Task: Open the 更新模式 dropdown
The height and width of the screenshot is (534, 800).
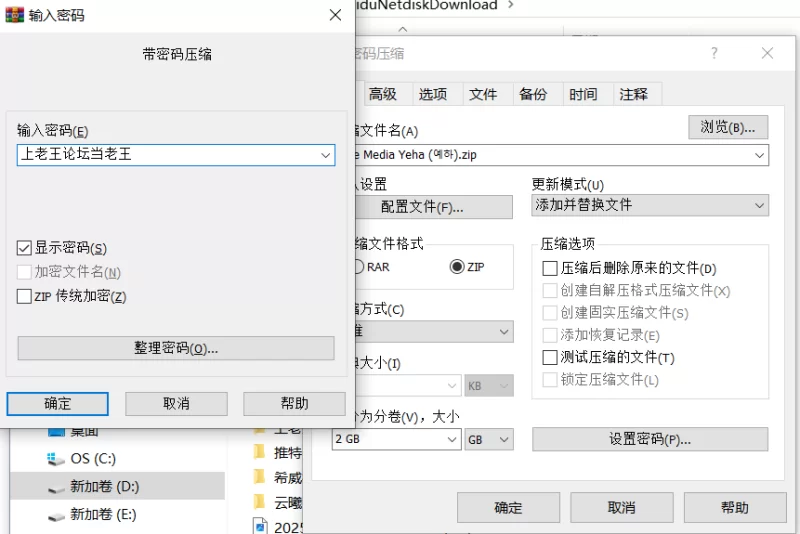Action: (x=650, y=205)
